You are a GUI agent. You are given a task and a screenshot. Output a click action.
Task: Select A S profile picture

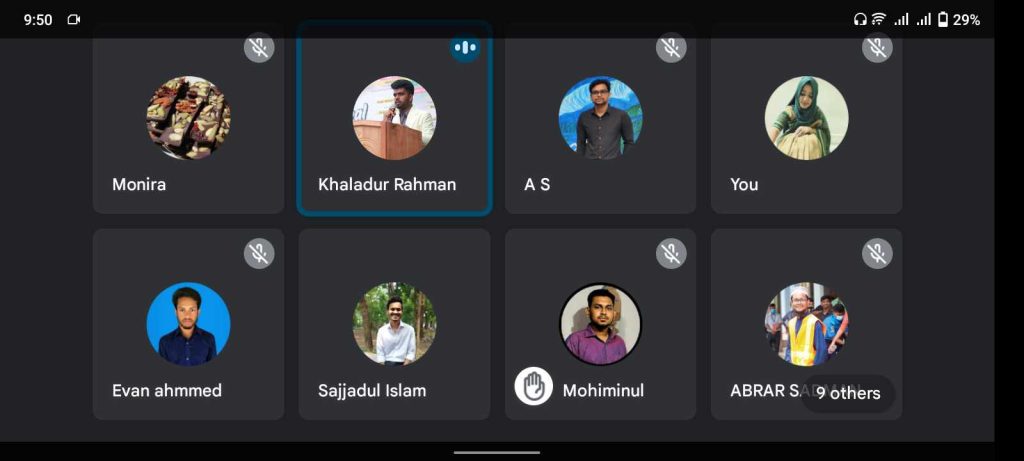click(600, 118)
